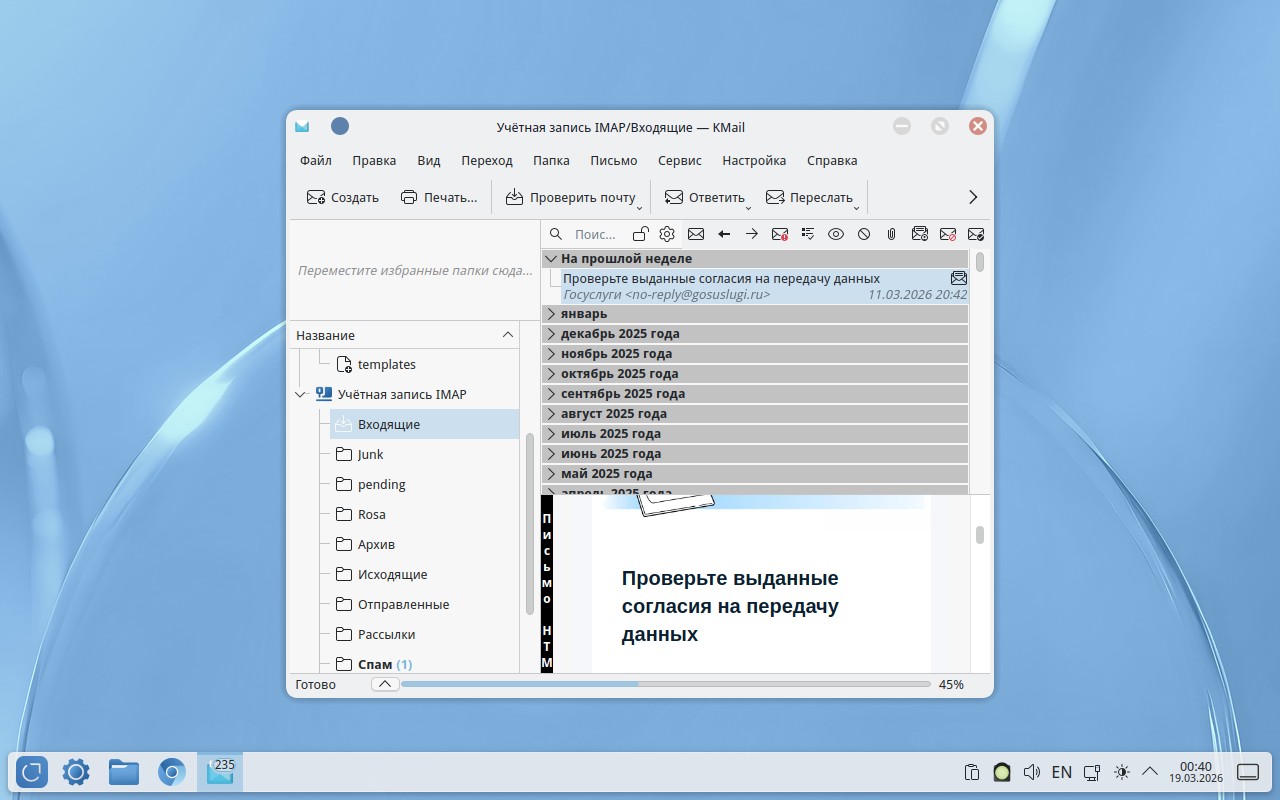
Task: Open KMail from the taskbar mail icon
Action: 220,772
